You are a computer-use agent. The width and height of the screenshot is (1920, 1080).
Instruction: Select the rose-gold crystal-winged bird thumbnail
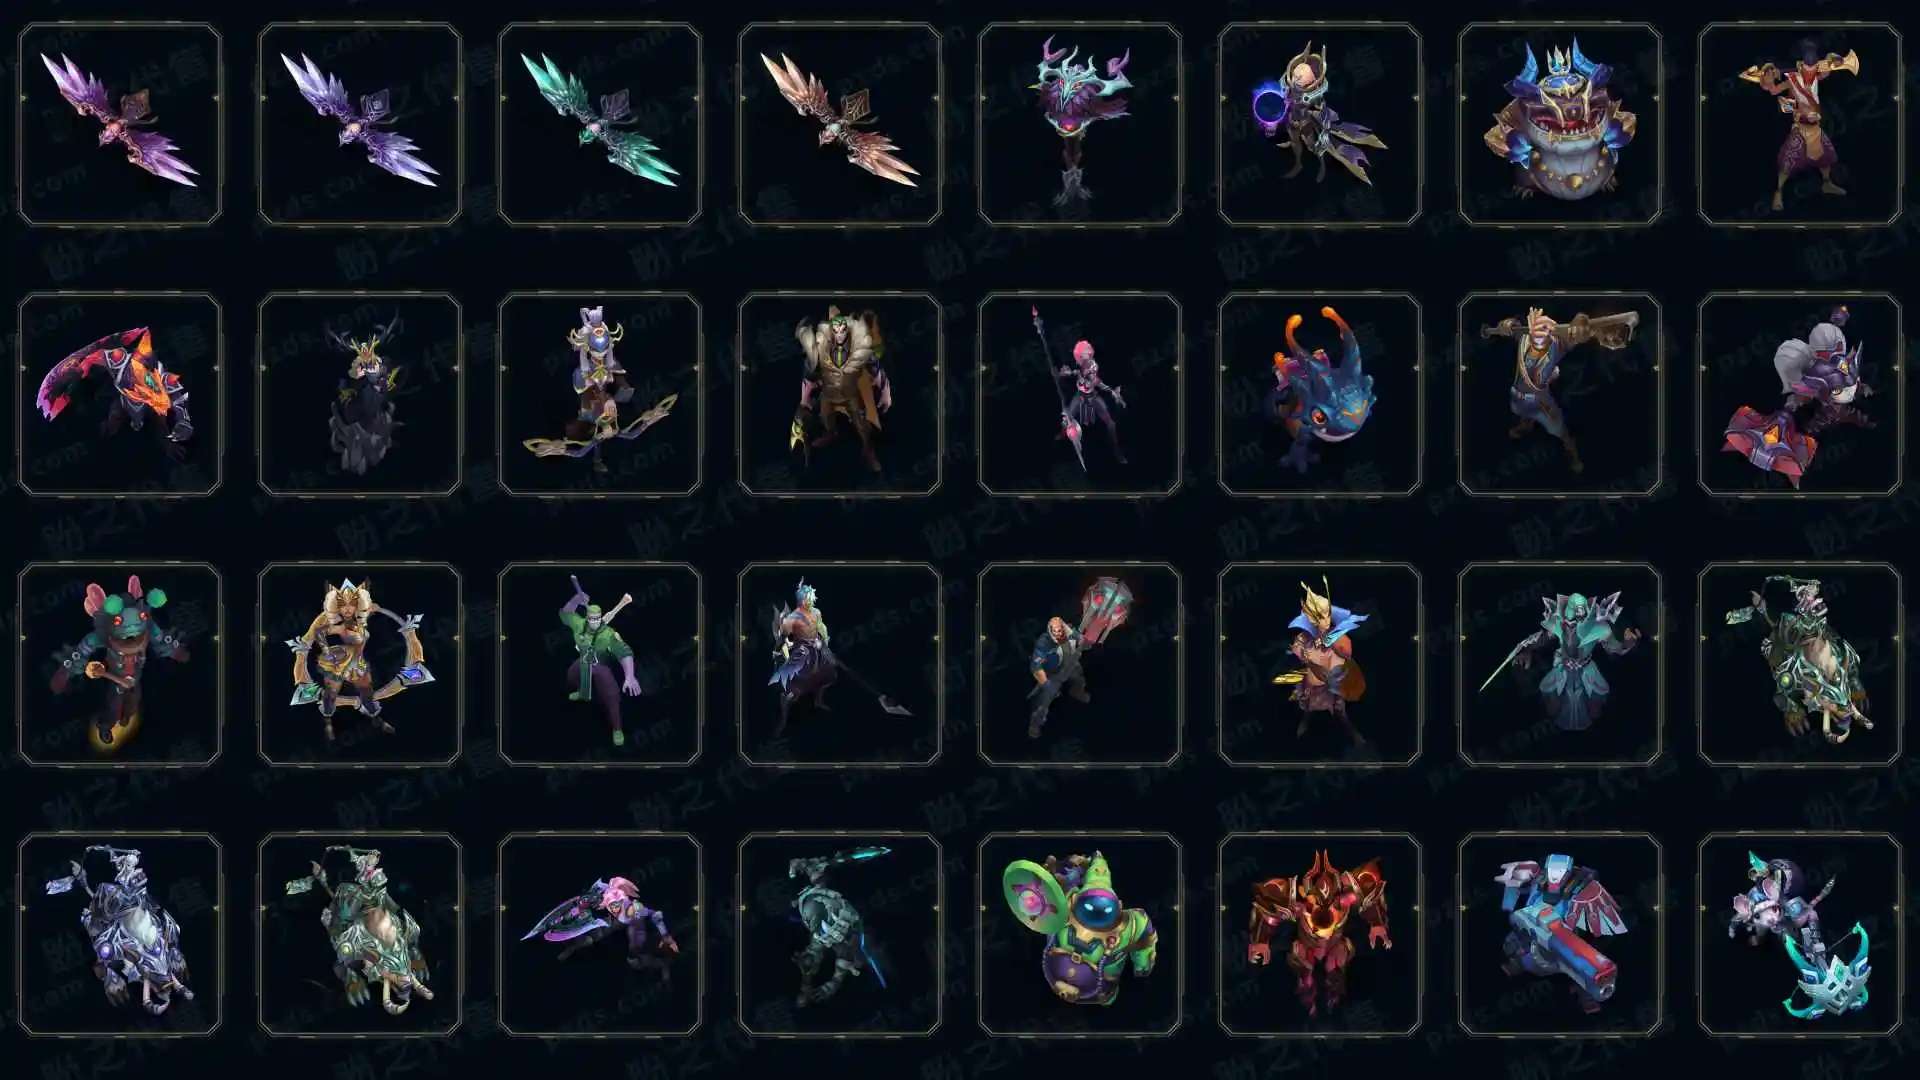coord(840,125)
